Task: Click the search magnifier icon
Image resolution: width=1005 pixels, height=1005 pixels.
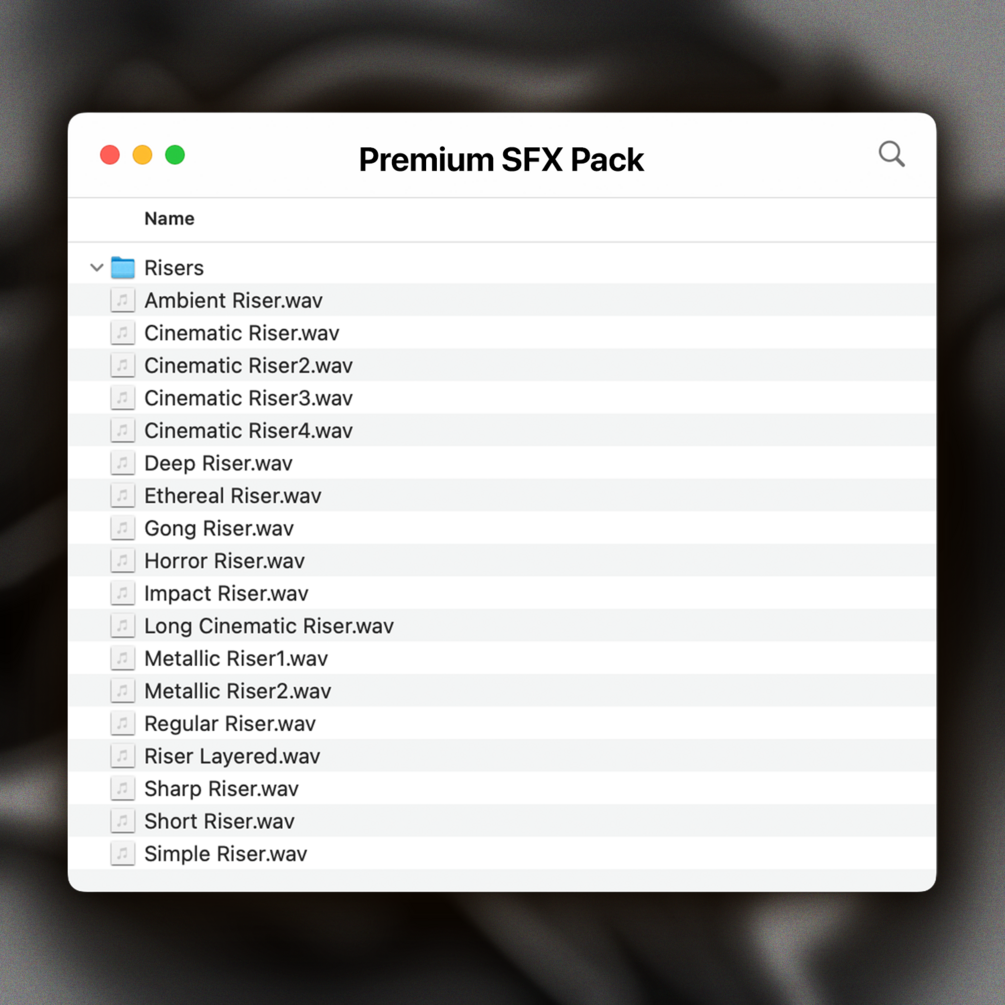Action: (891, 154)
